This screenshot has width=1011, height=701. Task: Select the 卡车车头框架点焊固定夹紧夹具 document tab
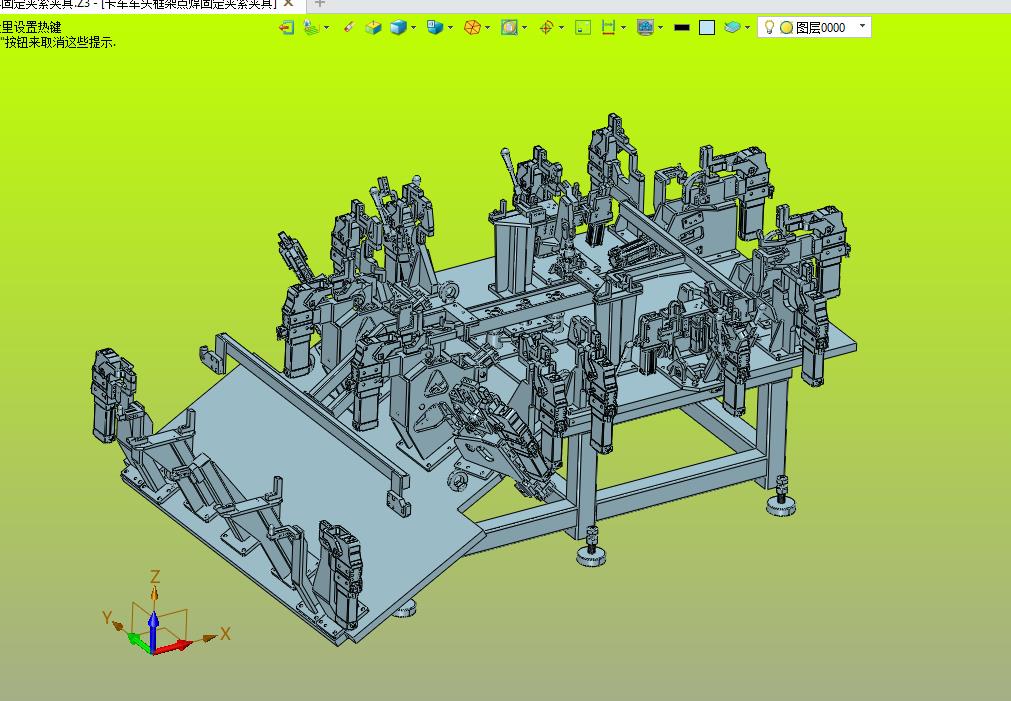click(140, 4)
